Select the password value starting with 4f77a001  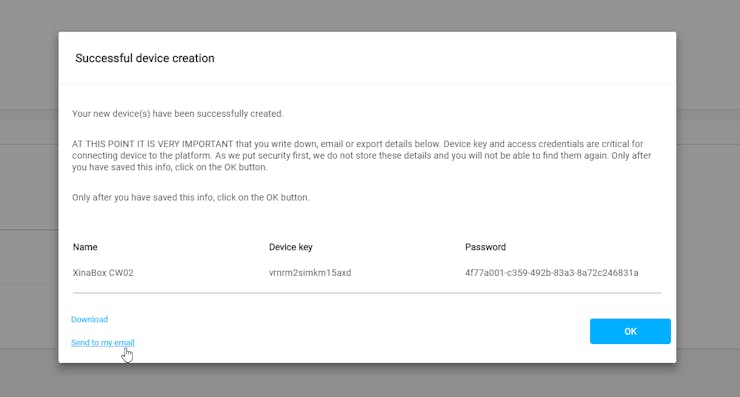click(551, 272)
